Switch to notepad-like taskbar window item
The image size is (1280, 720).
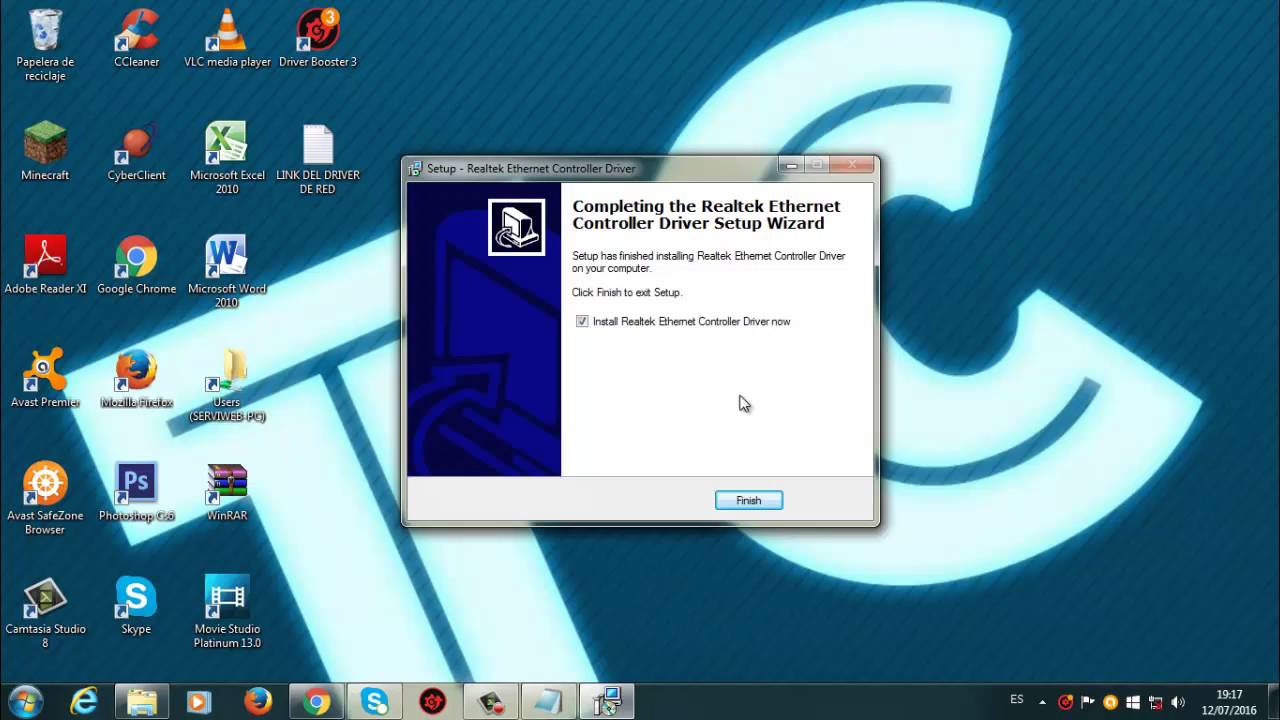click(548, 702)
